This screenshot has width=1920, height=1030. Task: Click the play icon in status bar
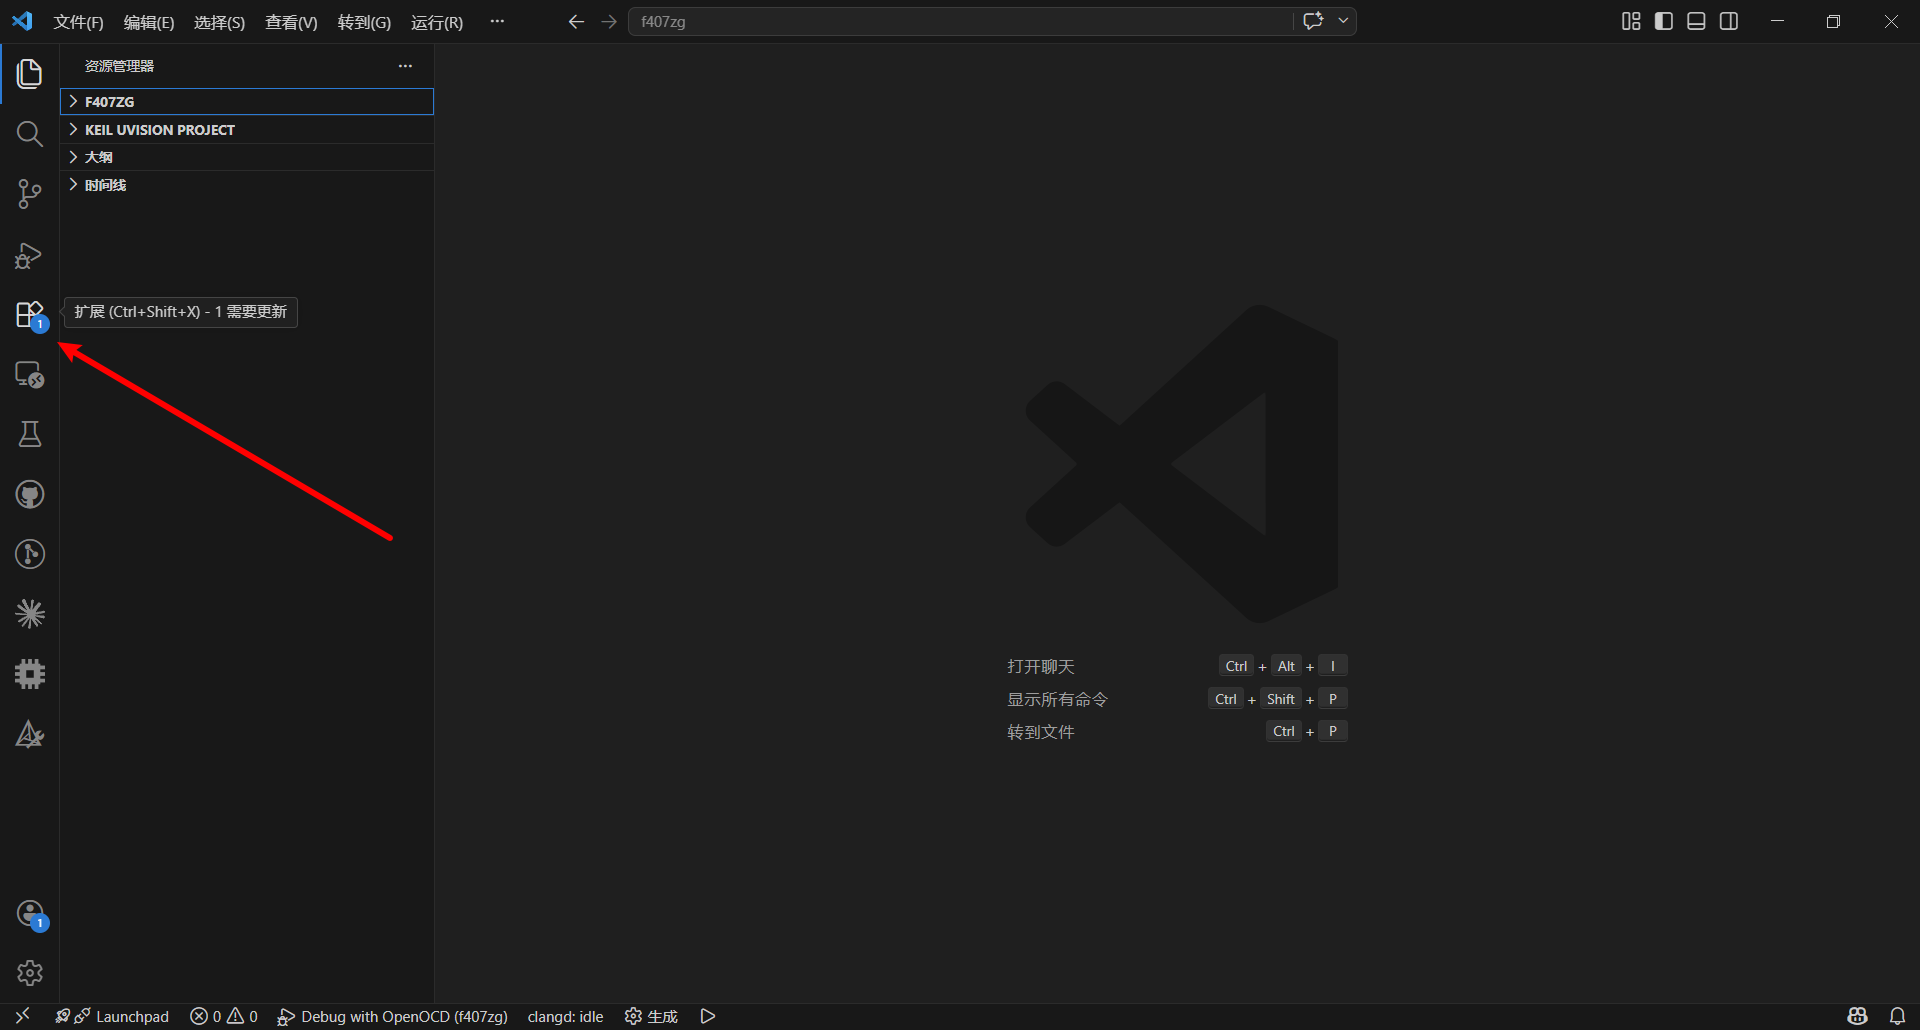tap(708, 1016)
